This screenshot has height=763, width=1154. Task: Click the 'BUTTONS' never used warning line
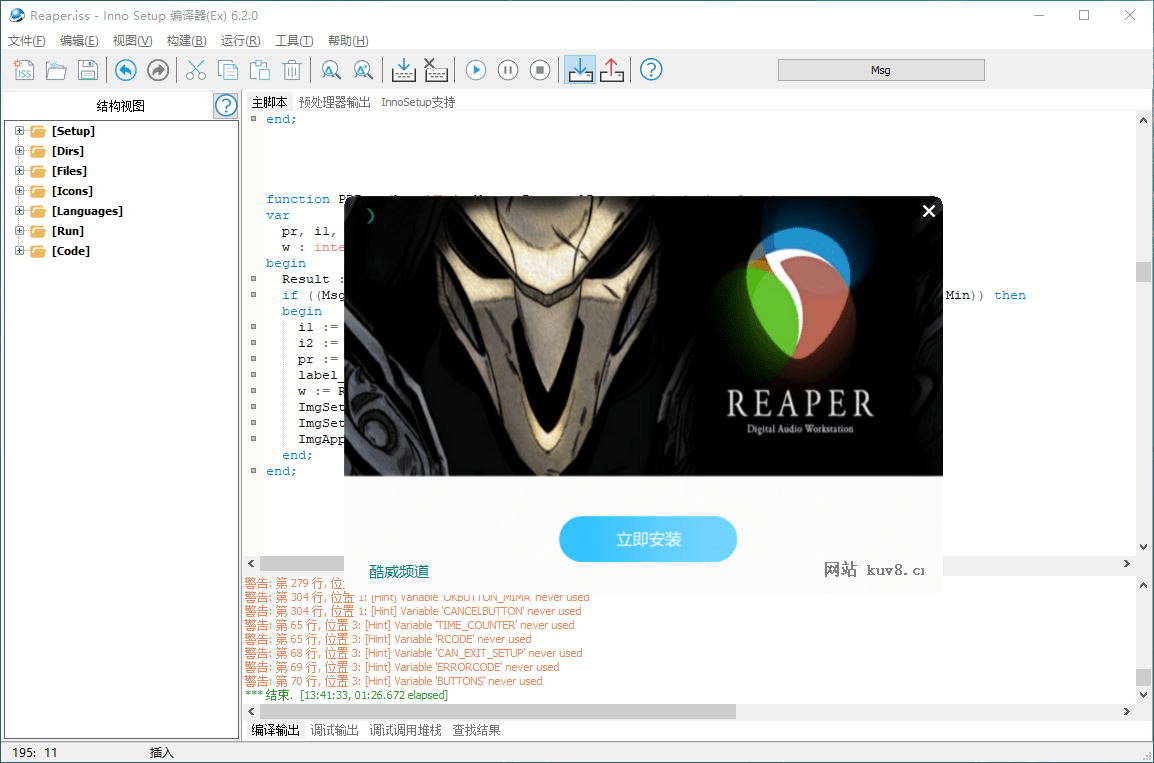coord(394,681)
